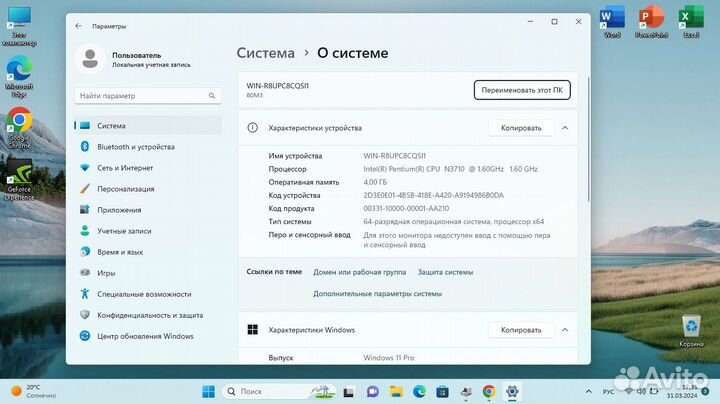The image size is (720, 404).
Task: Collapse Характеристики устройства section chevron
Action: coord(565,128)
